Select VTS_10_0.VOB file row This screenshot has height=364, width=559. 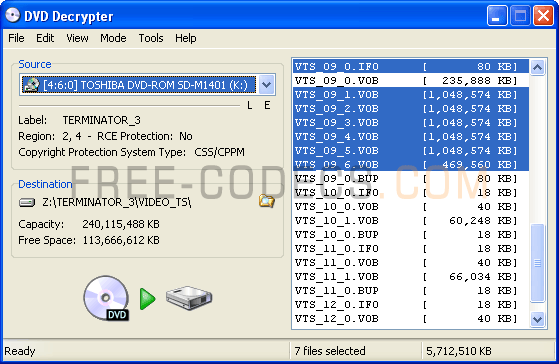[x=411, y=206]
